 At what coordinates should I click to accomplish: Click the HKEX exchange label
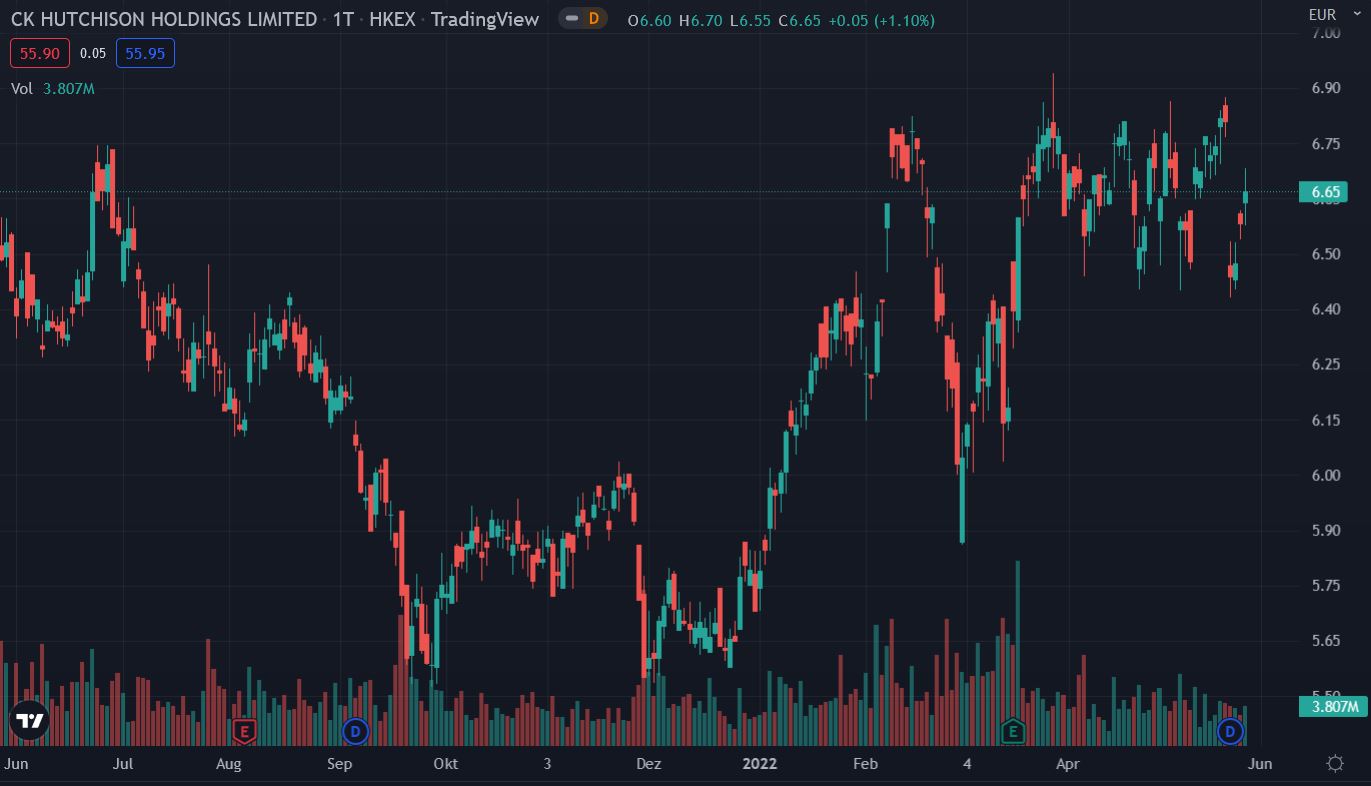(392, 19)
